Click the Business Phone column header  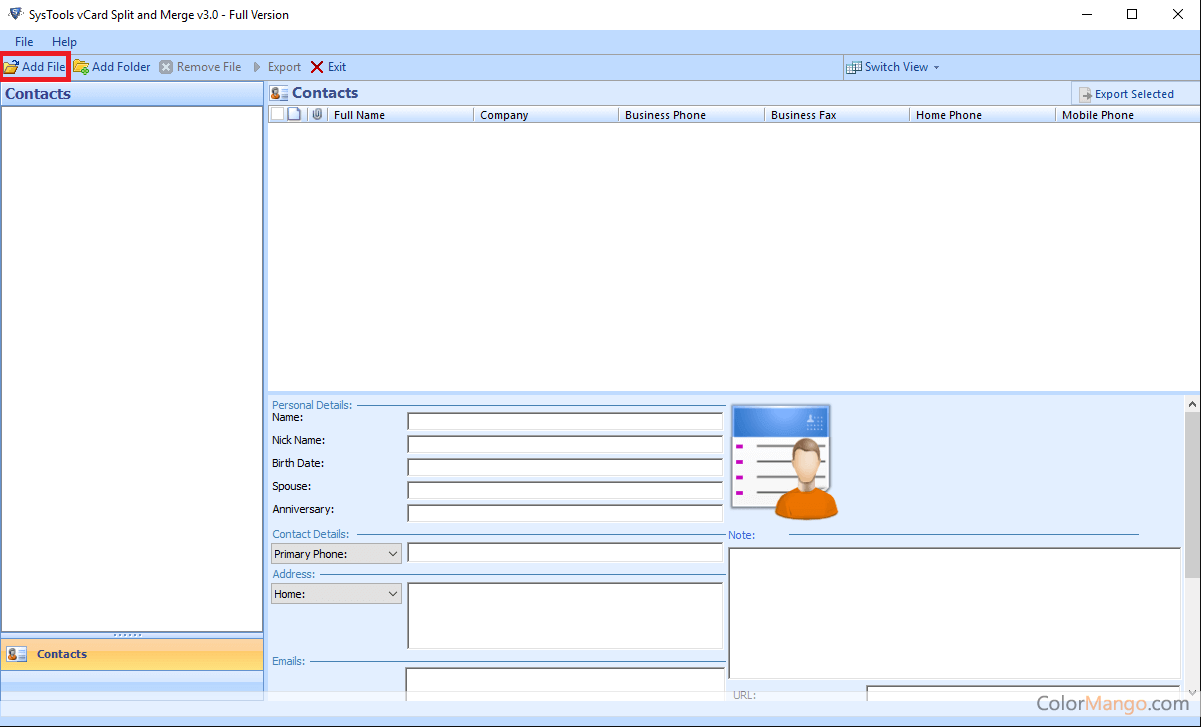(x=691, y=115)
